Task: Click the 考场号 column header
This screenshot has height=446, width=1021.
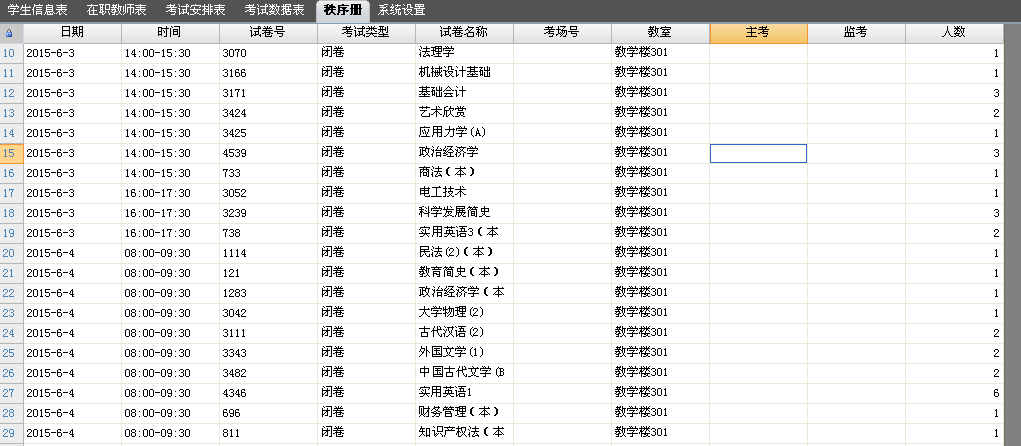Action: click(x=562, y=33)
